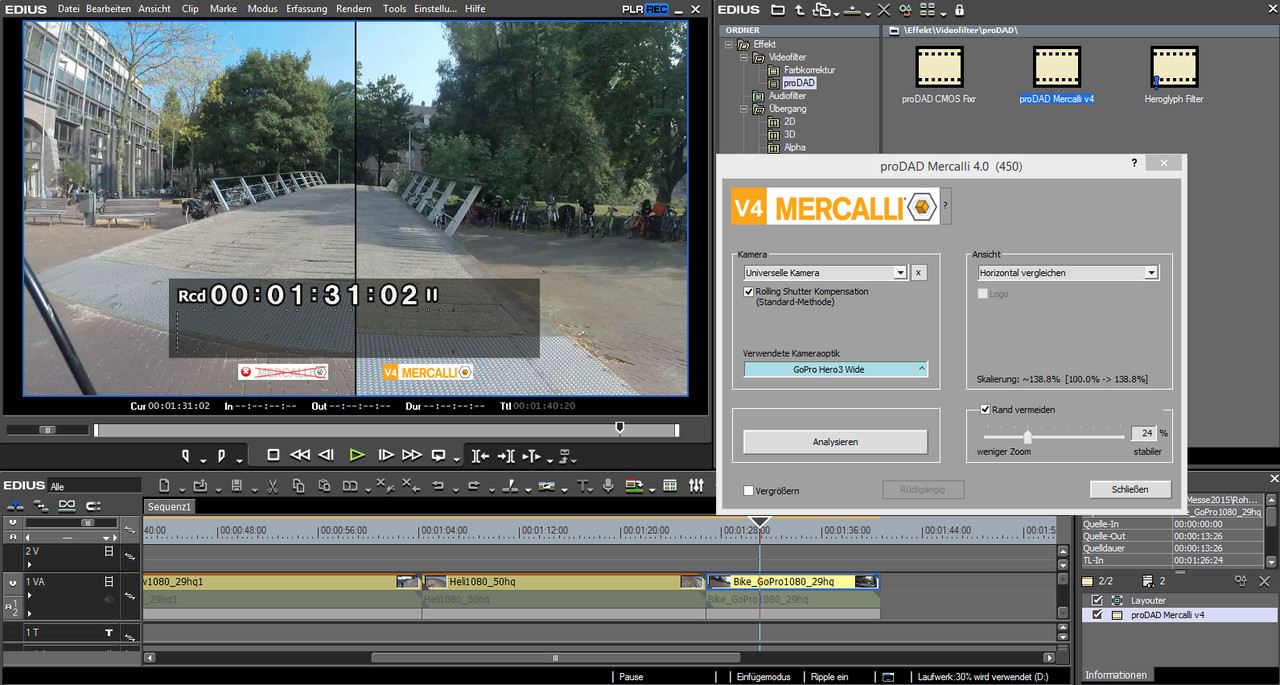Screen dimensions: 1280x685
Task: Click up-one-level arrow in effect palette
Action: (x=799, y=10)
